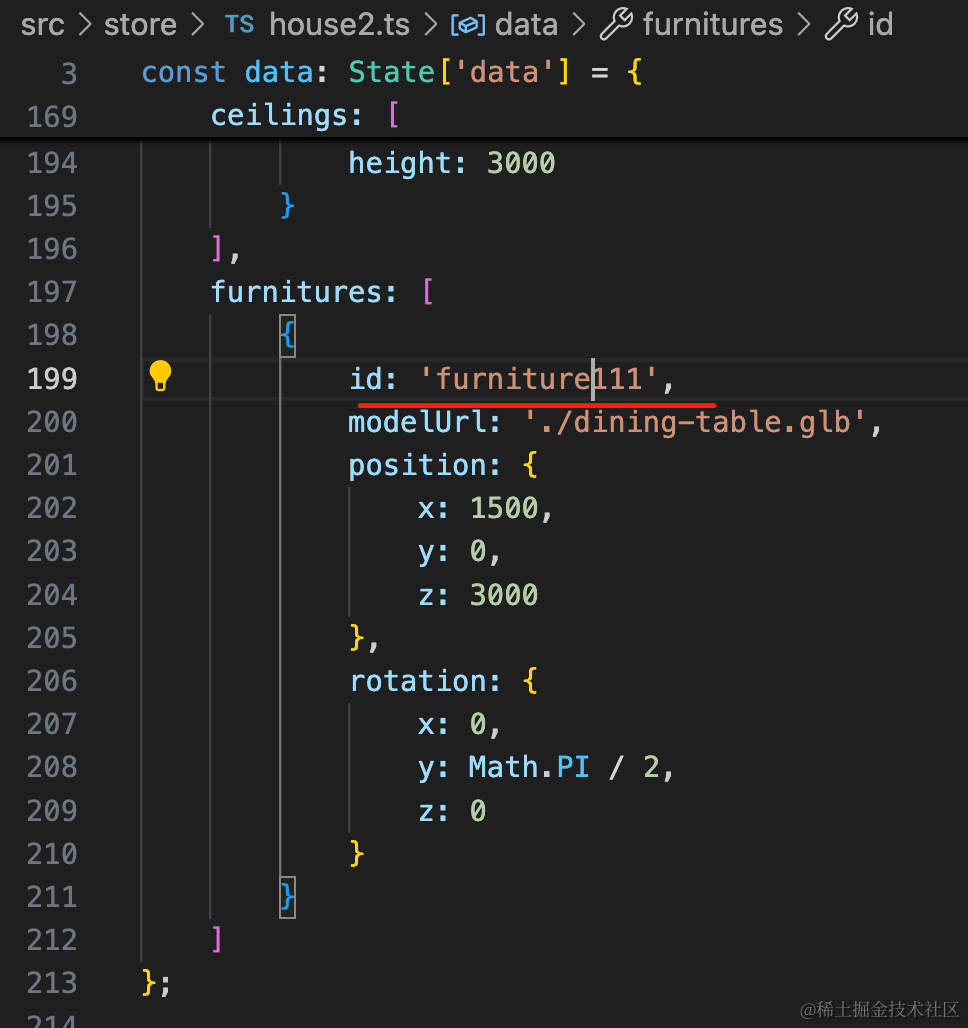Click the 'z: 3000' line
Screen dimensions: 968x1028
click(477, 595)
